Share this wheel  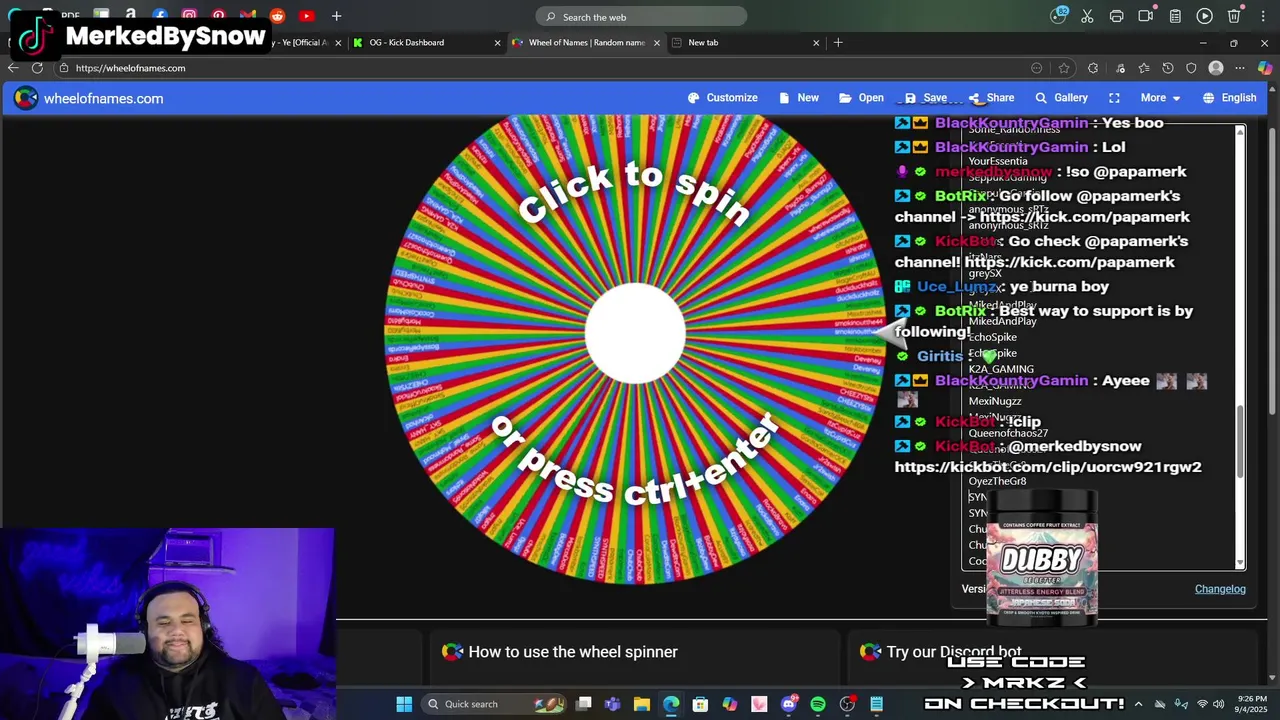tap(990, 98)
